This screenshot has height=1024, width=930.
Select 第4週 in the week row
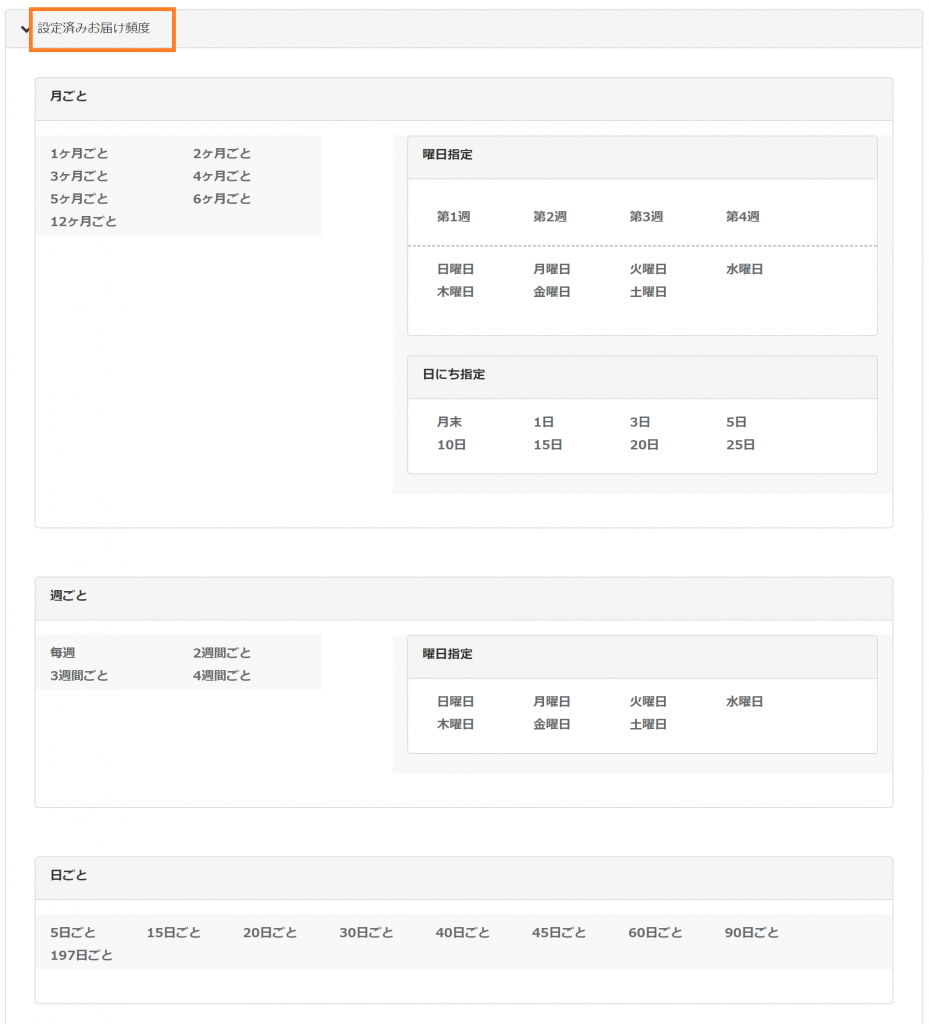(742, 217)
